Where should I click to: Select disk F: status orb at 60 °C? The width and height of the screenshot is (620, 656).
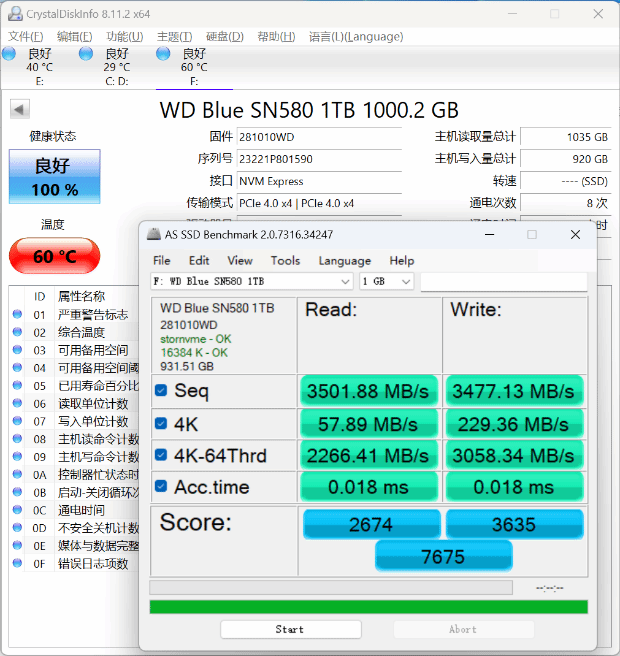(163, 54)
